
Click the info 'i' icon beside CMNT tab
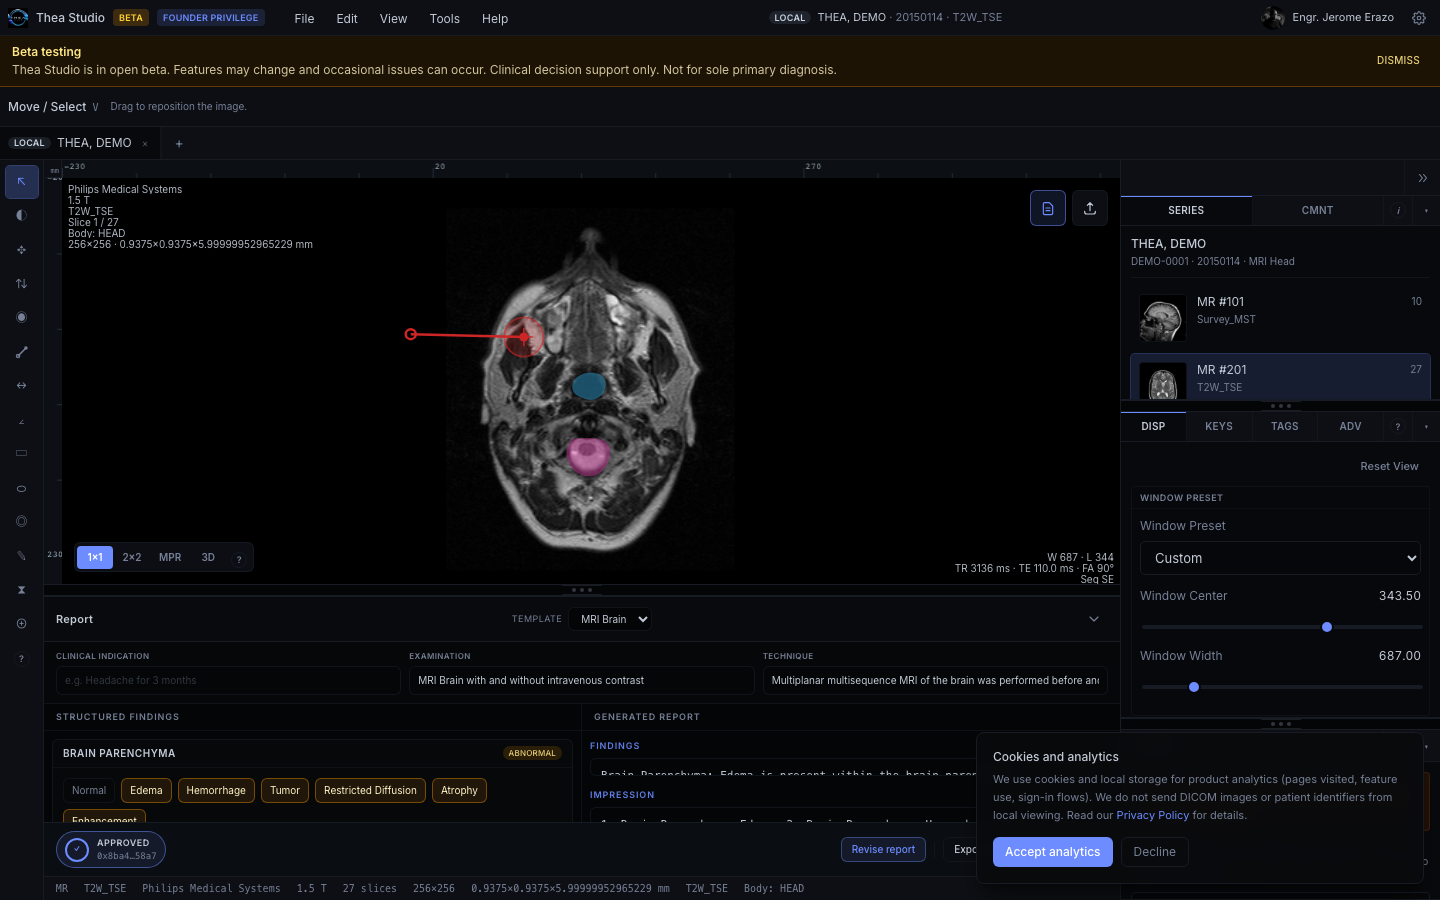(x=1398, y=210)
